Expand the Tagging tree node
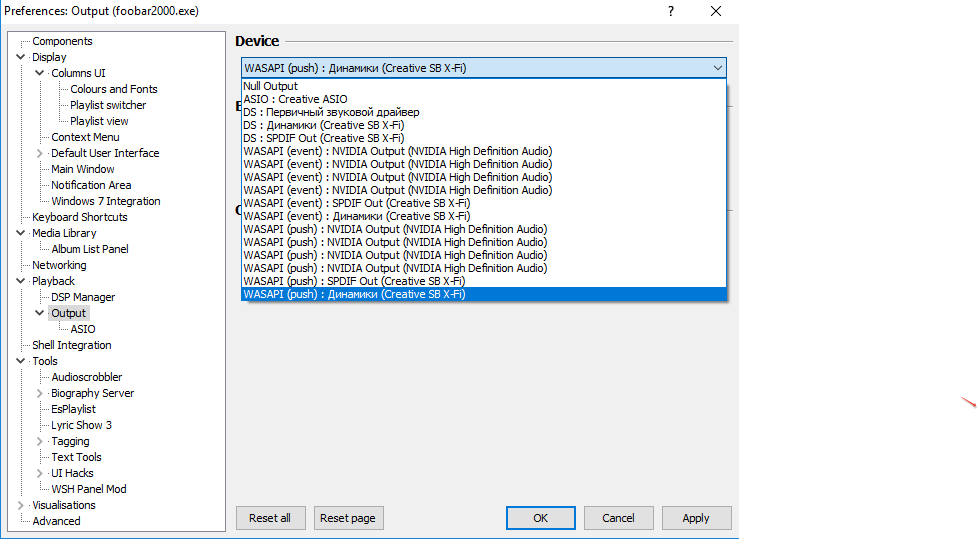Screen dimensions: 977x539 coord(40,441)
